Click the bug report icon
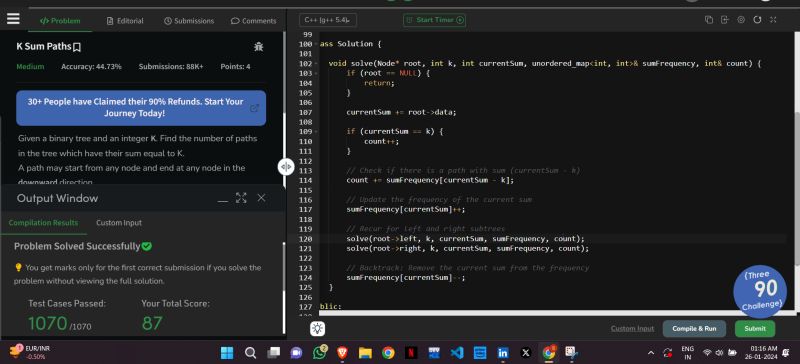 coord(259,46)
